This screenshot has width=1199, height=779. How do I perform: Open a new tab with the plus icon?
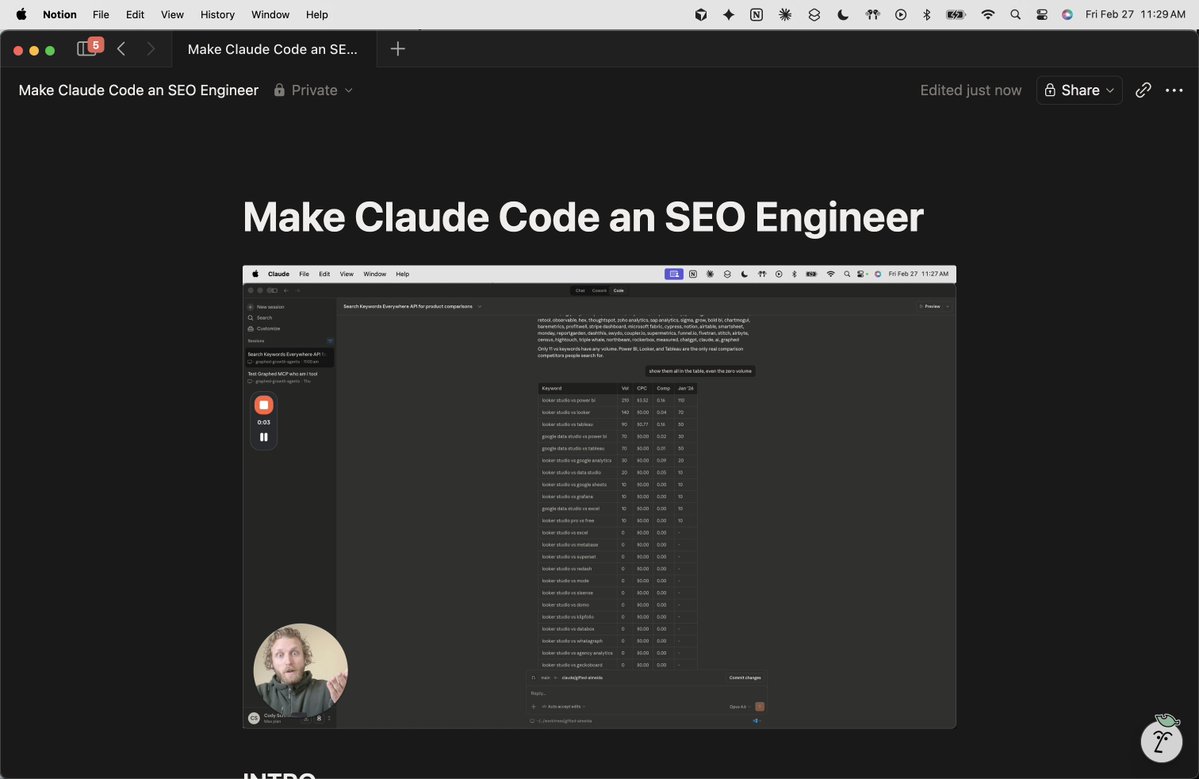click(397, 48)
